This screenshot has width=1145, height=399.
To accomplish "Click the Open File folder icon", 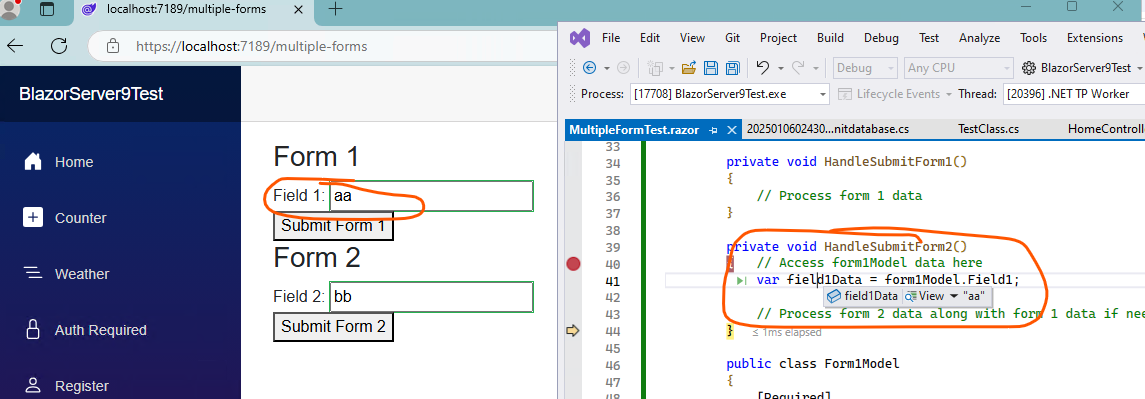I will pos(689,68).
